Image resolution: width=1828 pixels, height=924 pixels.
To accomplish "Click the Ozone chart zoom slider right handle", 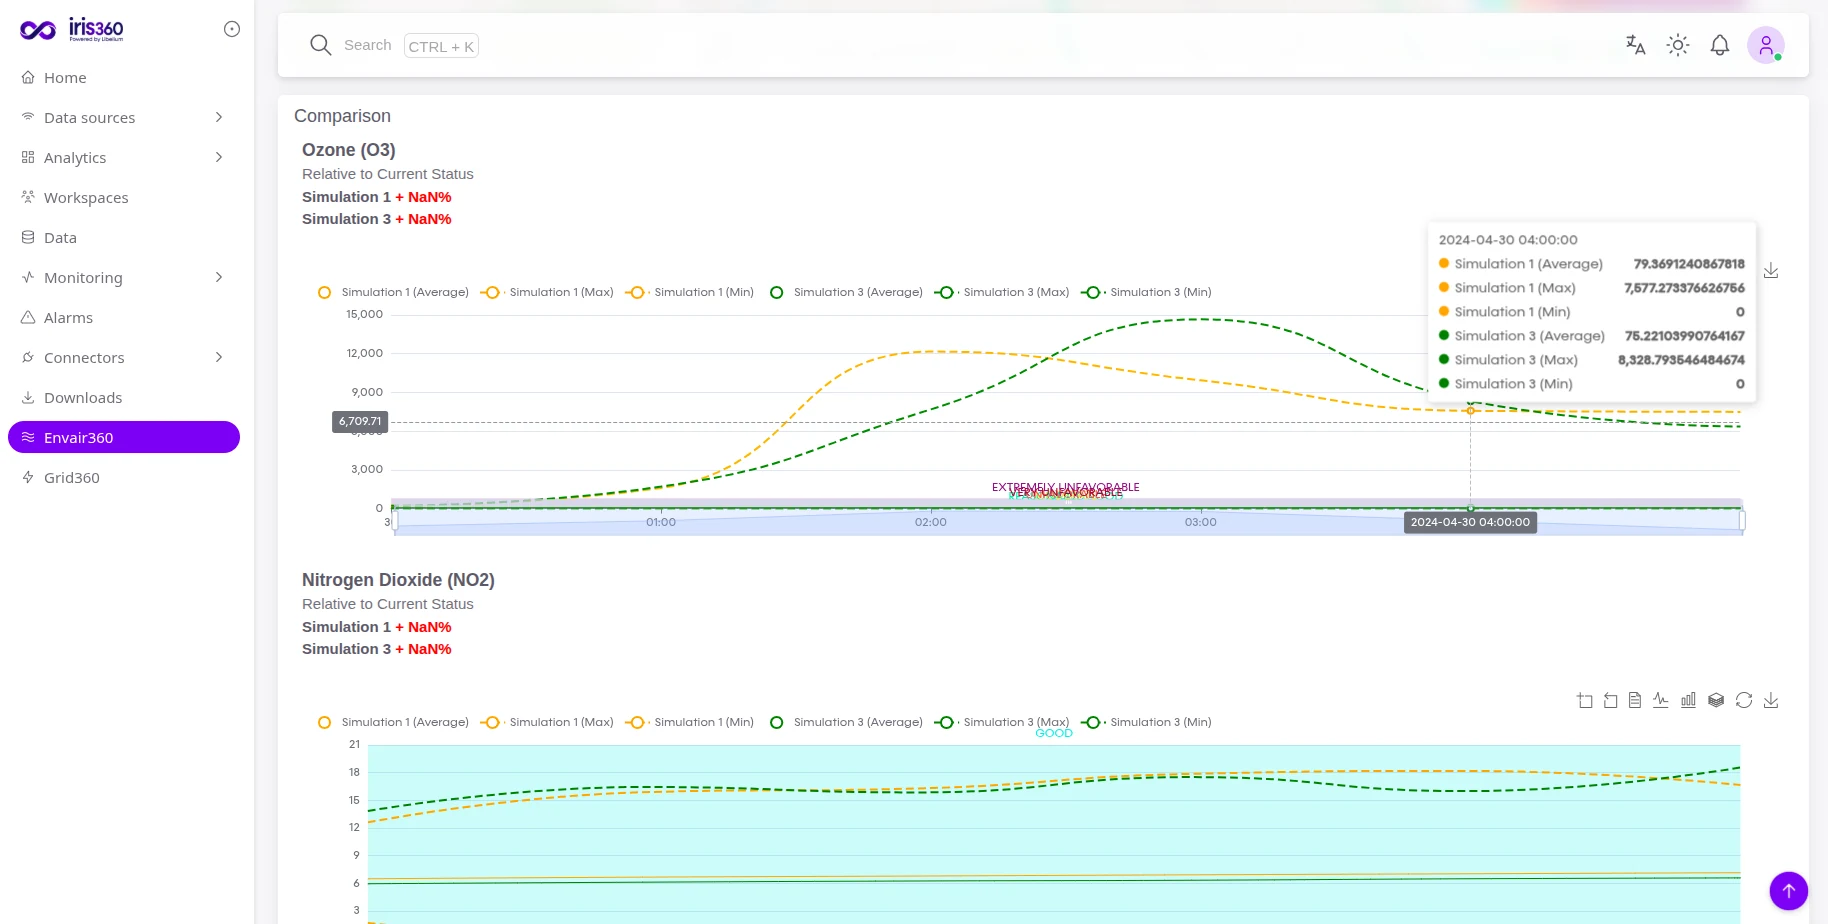I will pyautogui.click(x=1743, y=521).
